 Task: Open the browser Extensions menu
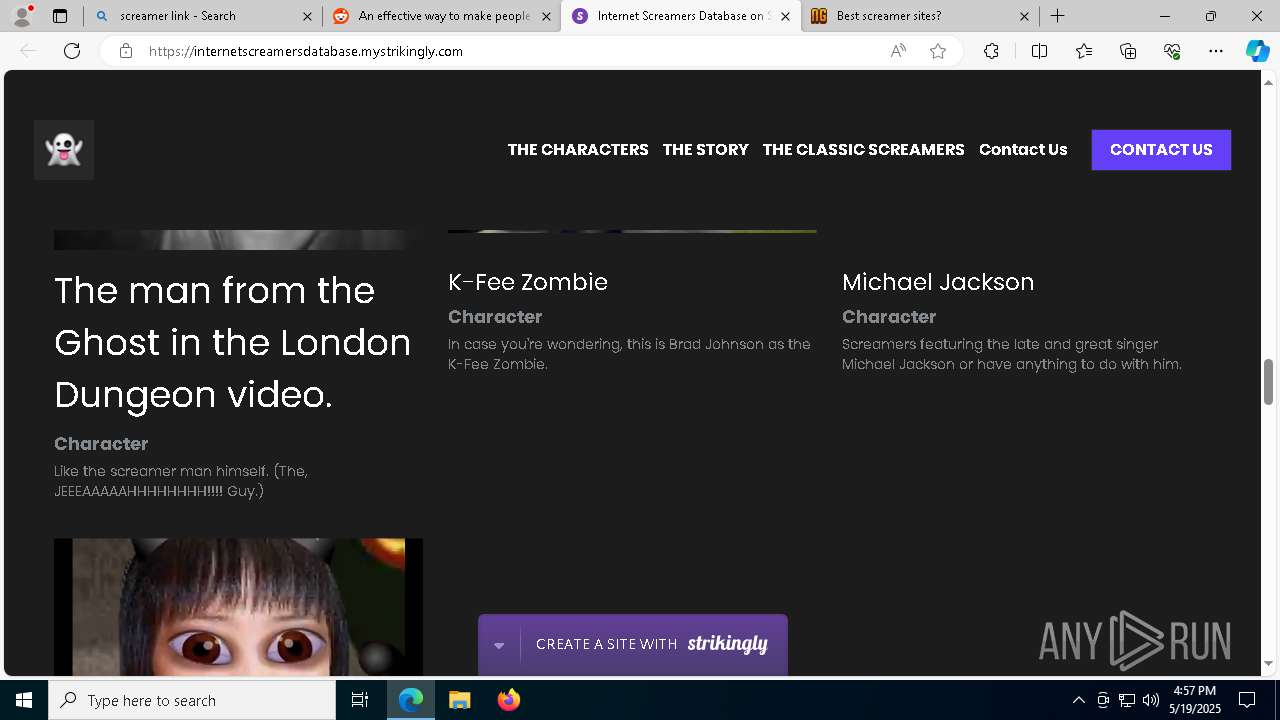click(991, 51)
